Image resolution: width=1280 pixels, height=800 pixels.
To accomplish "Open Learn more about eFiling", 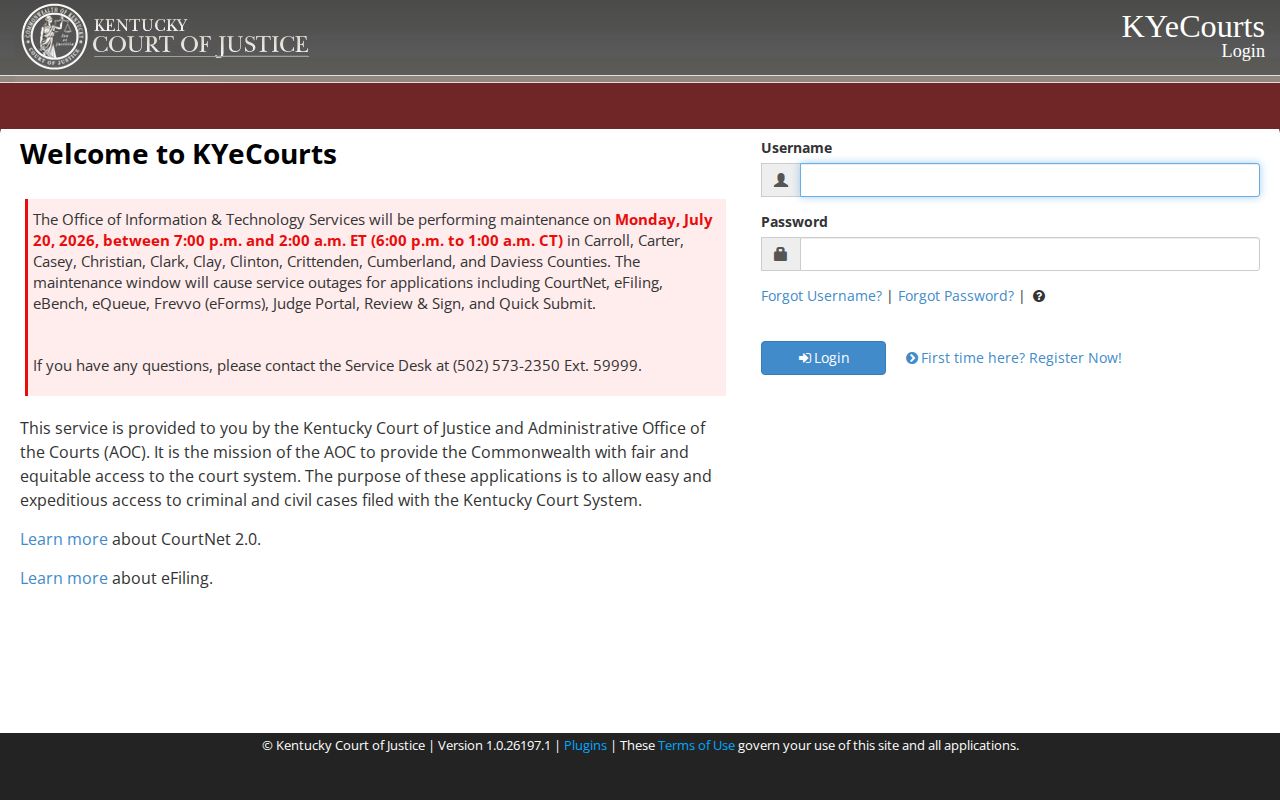I will tap(64, 578).
